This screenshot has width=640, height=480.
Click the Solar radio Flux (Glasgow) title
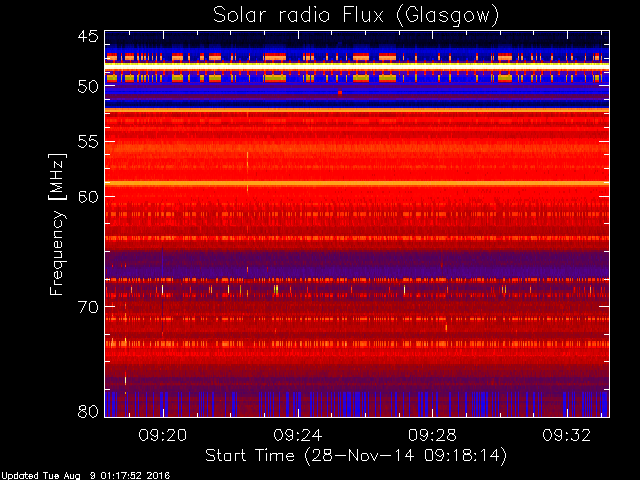[x=356, y=15]
